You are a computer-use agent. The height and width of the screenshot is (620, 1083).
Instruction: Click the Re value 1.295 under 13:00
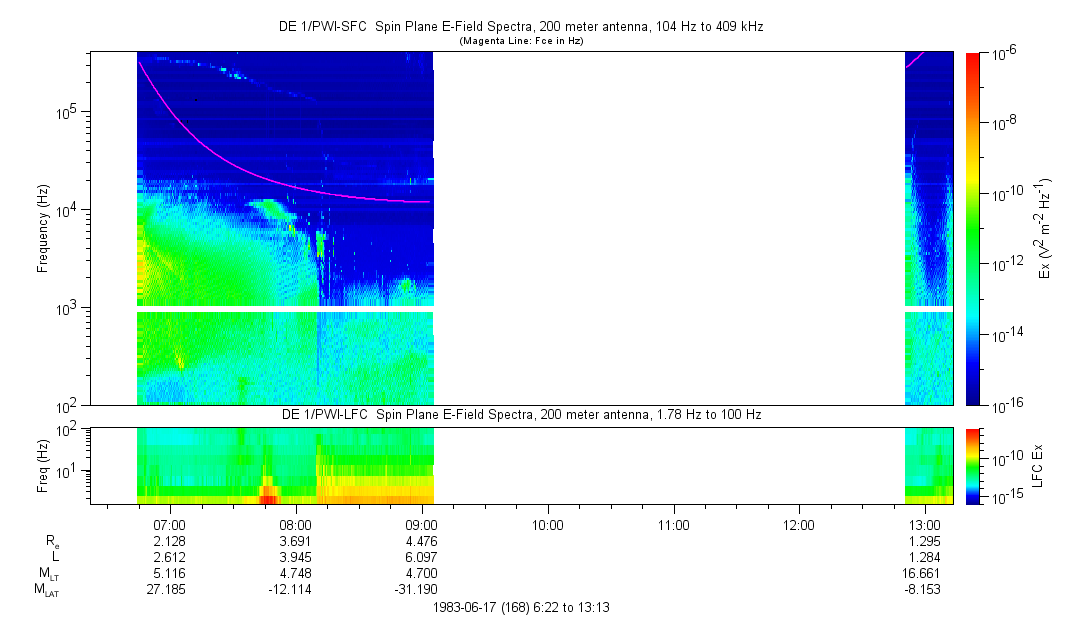tap(925, 540)
